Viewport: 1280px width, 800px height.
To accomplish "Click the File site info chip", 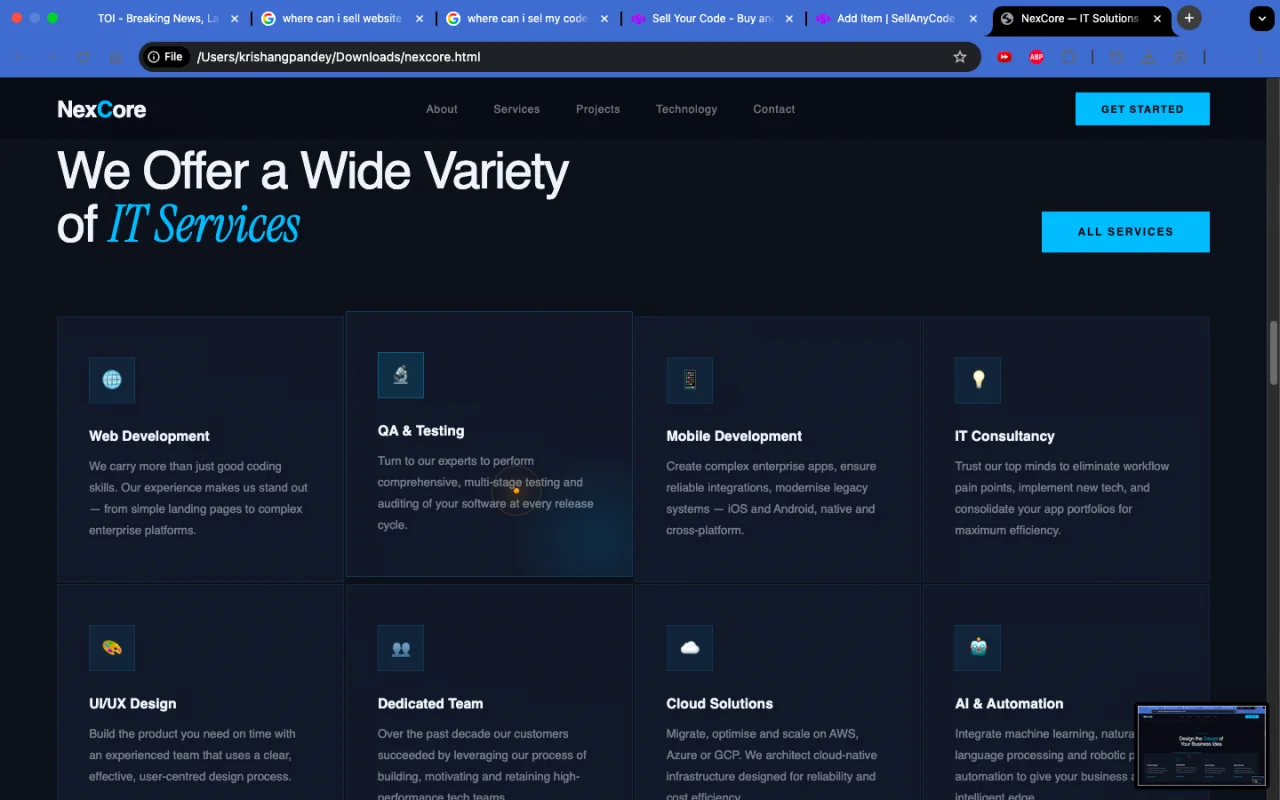I will pos(166,57).
